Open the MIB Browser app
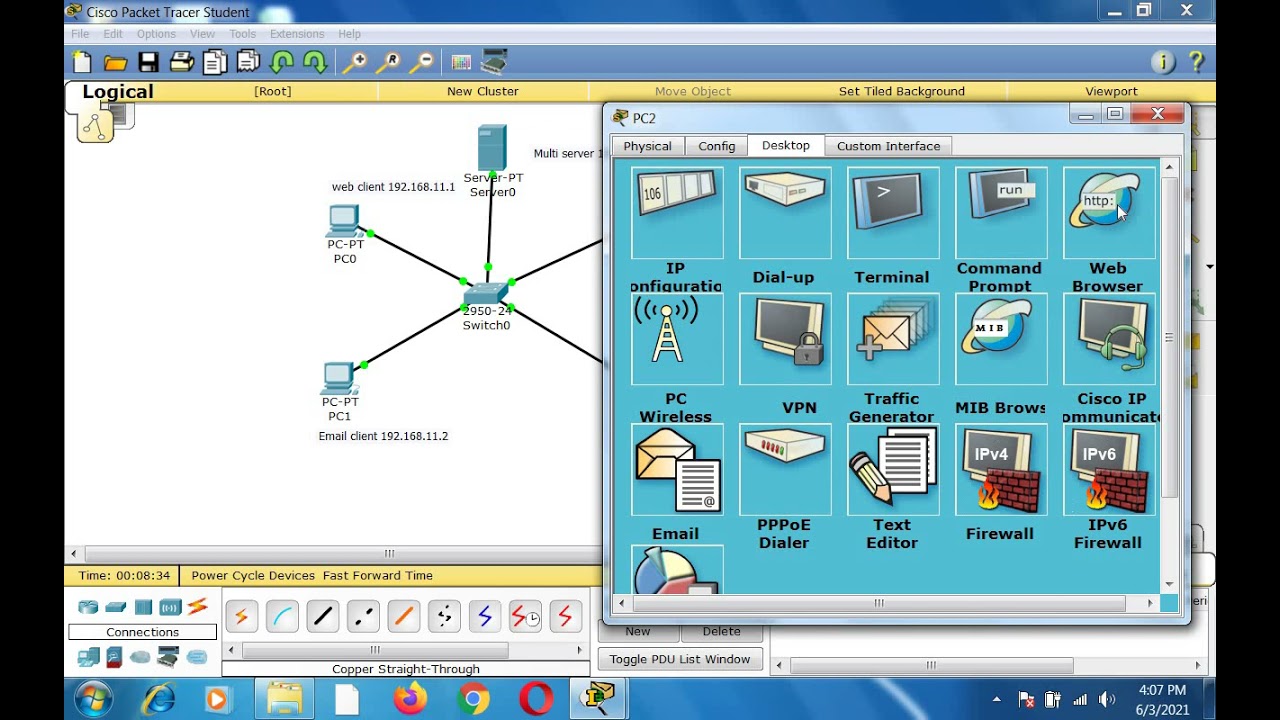Screen dimensions: 1280x720 coord(1001,339)
